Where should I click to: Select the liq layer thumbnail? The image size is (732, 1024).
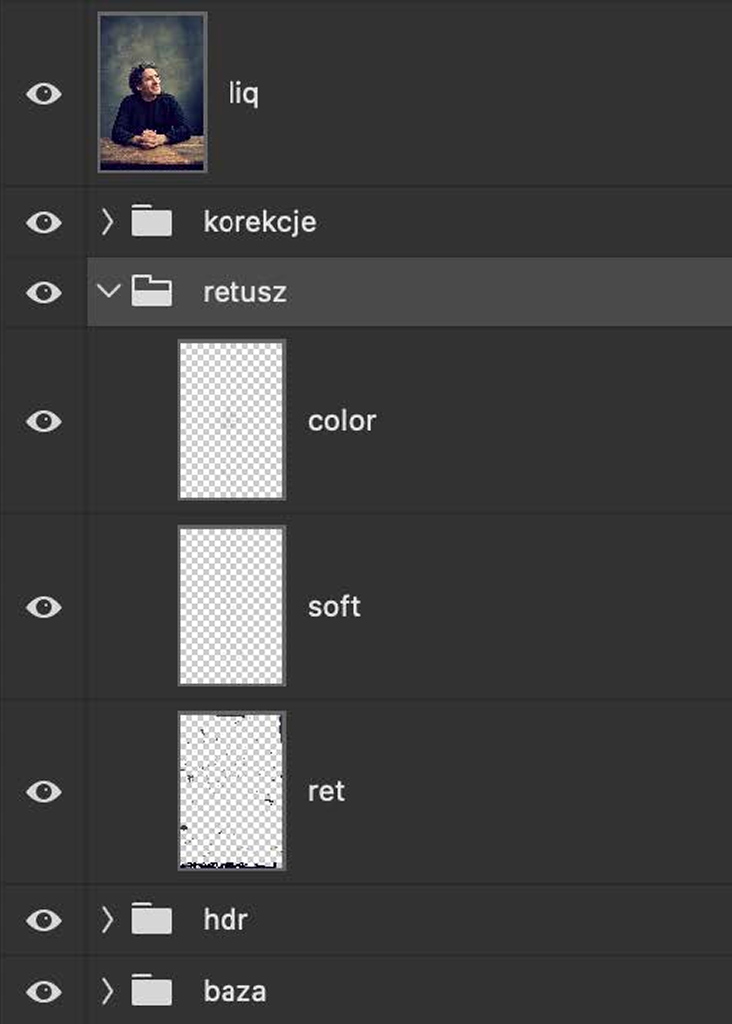pos(152,92)
